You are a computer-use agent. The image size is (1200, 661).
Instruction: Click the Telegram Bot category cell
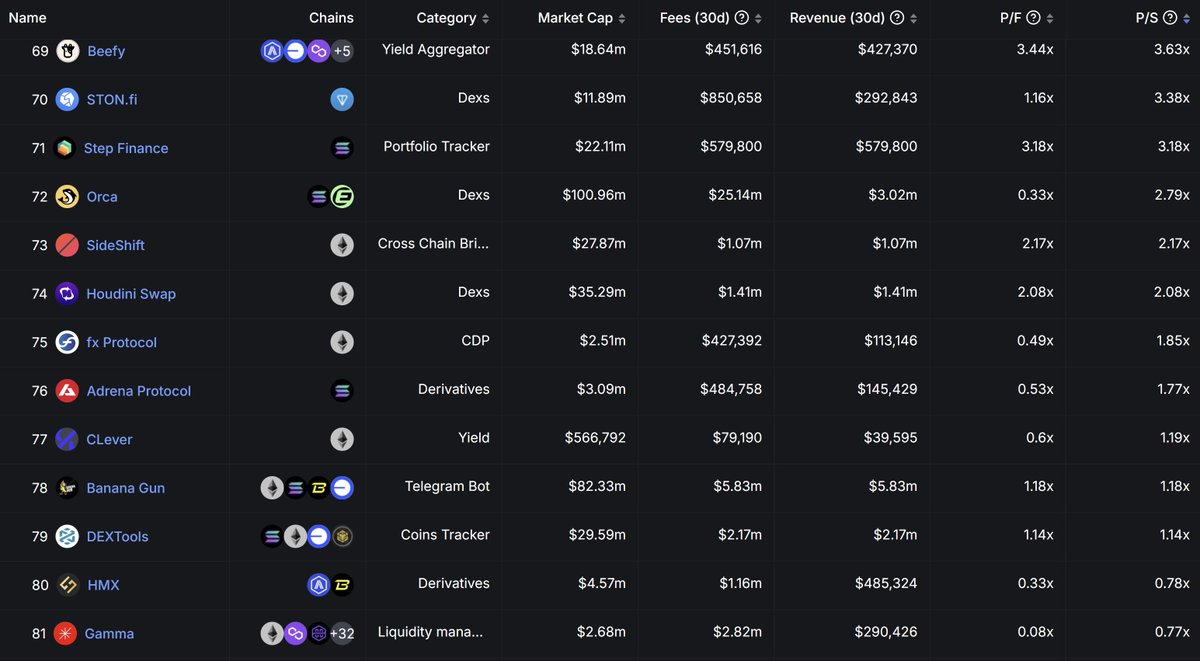[x=447, y=486]
